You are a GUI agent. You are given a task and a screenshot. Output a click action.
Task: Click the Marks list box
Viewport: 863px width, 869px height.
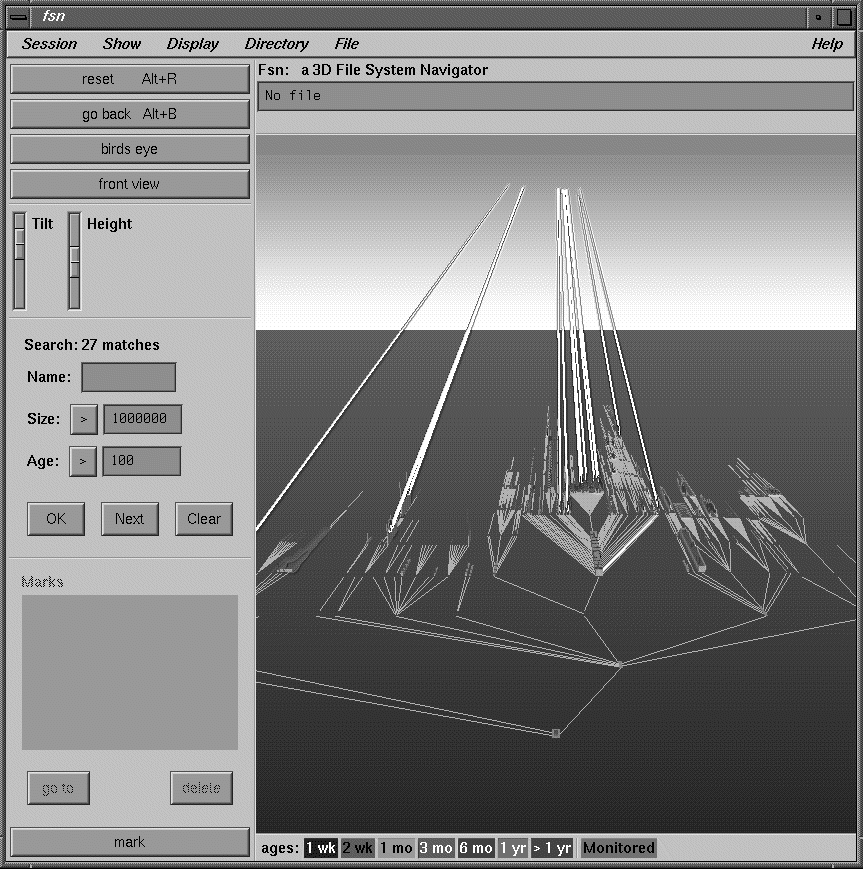pyautogui.click(x=130, y=672)
